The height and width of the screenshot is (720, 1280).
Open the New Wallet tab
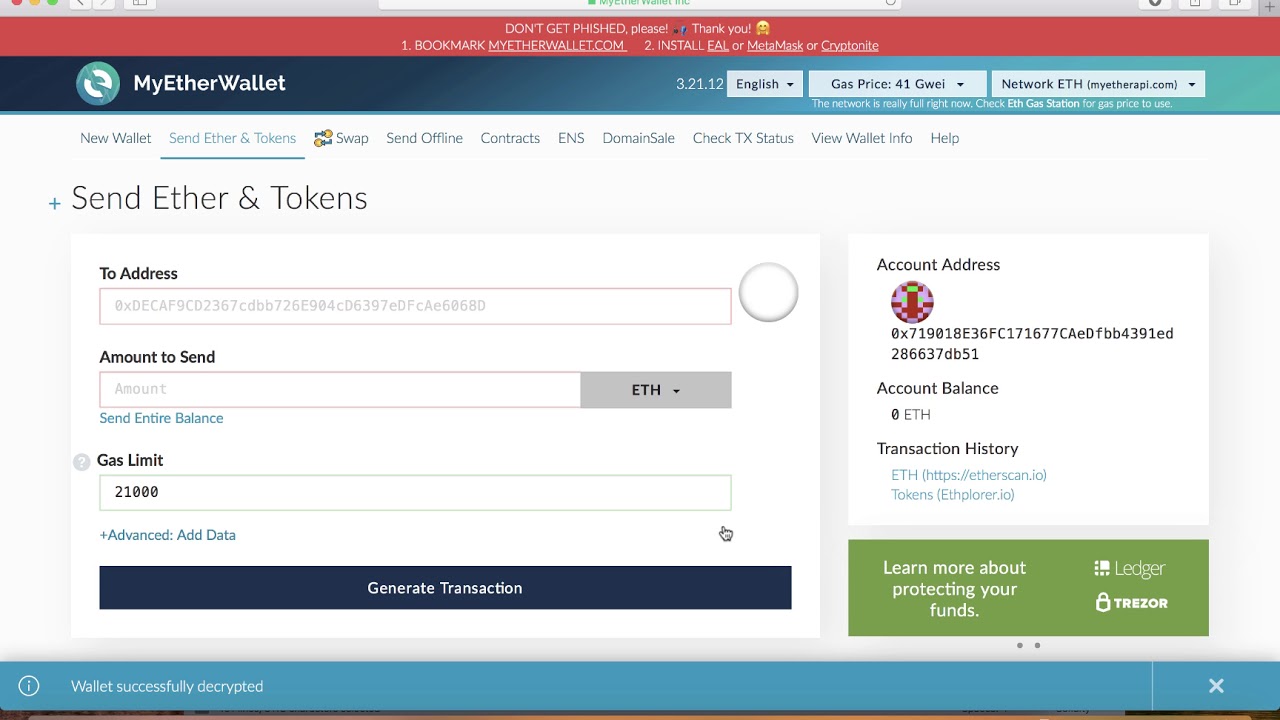point(115,138)
